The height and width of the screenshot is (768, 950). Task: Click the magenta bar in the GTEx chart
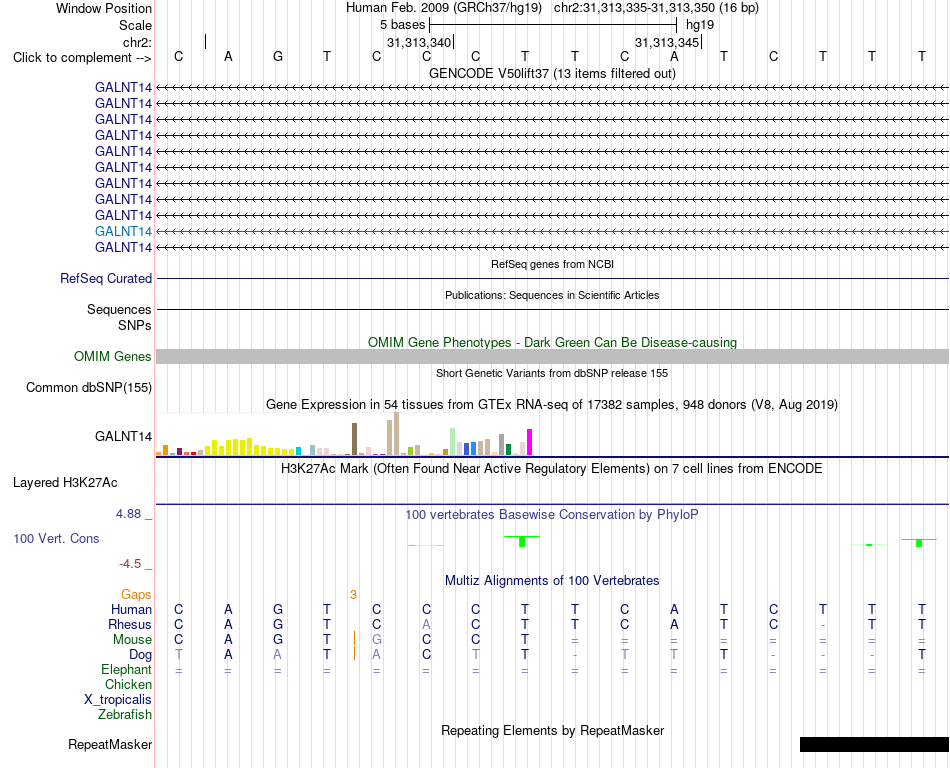pos(530,442)
